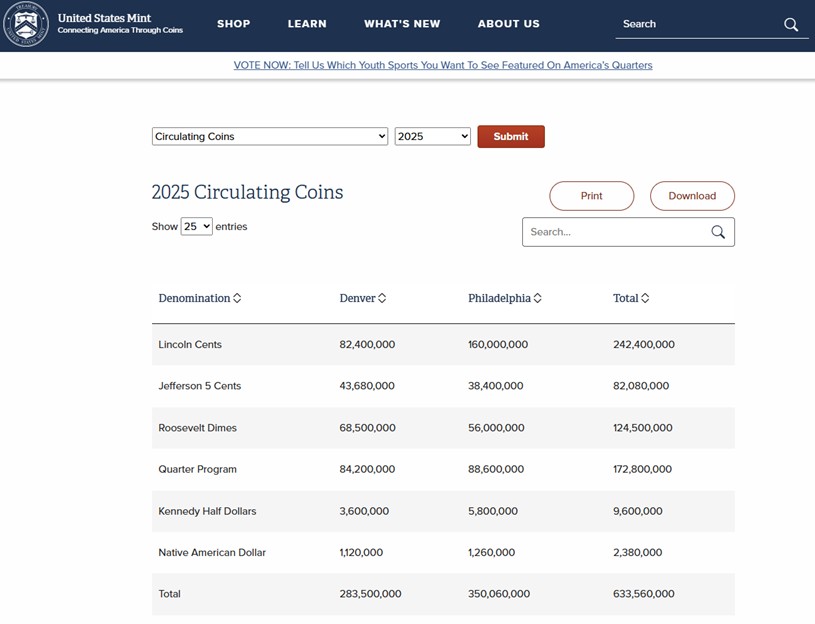Click Philadelphia value 88,600,000
815x624 pixels.
(496, 469)
